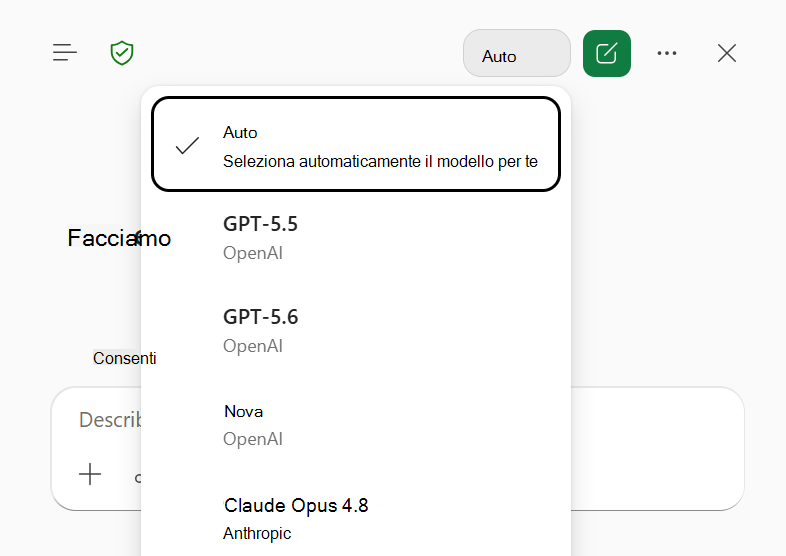Click the plus attach icon in prompt box

point(90,474)
